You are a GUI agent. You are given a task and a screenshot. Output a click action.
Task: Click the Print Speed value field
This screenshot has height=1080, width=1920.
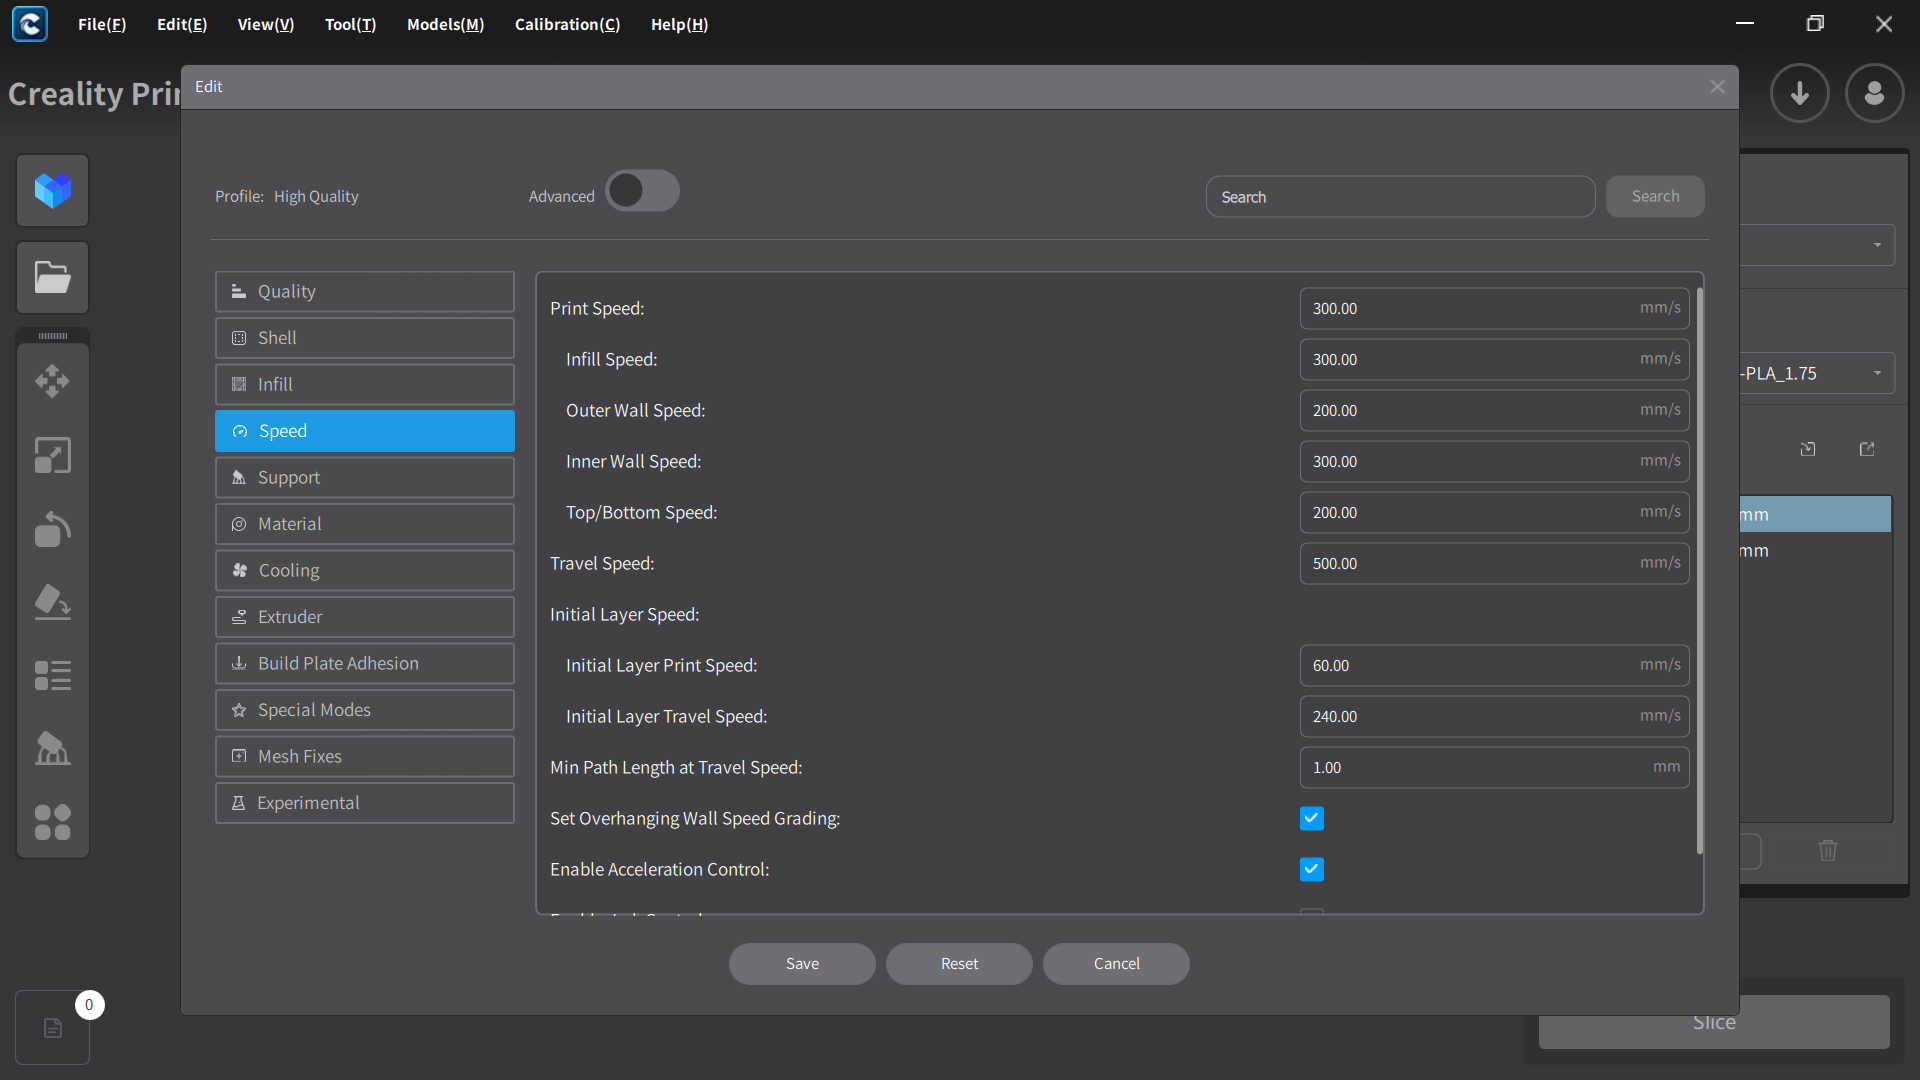tap(1494, 308)
